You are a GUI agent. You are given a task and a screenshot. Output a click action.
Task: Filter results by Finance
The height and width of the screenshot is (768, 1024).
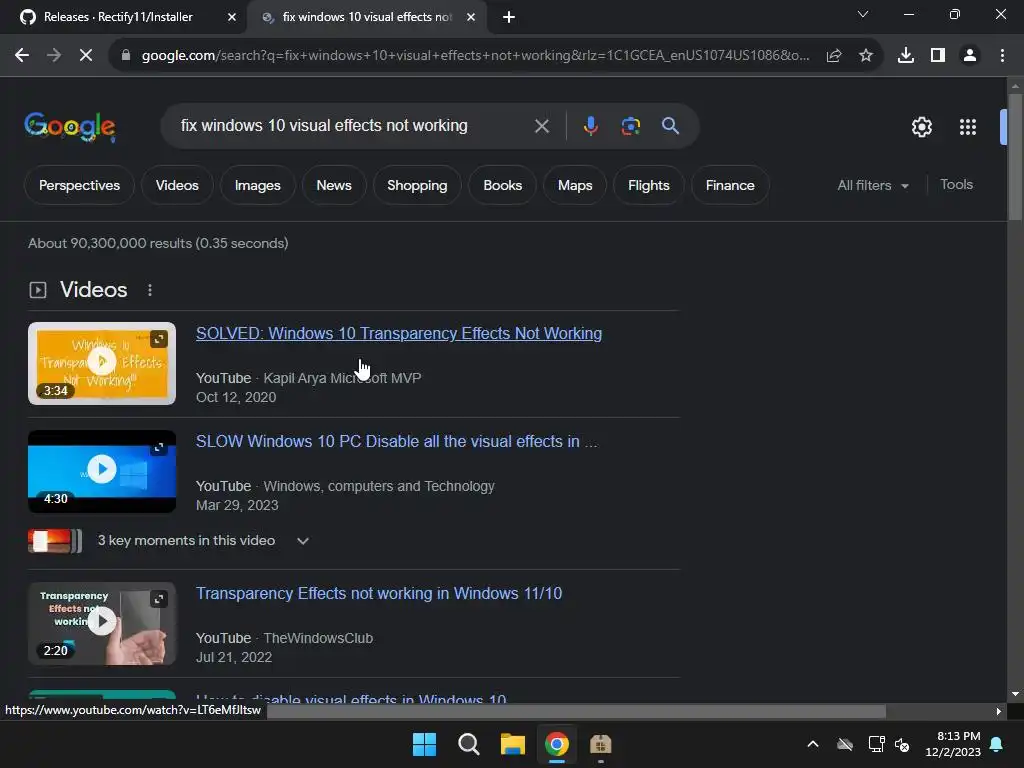(729, 185)
